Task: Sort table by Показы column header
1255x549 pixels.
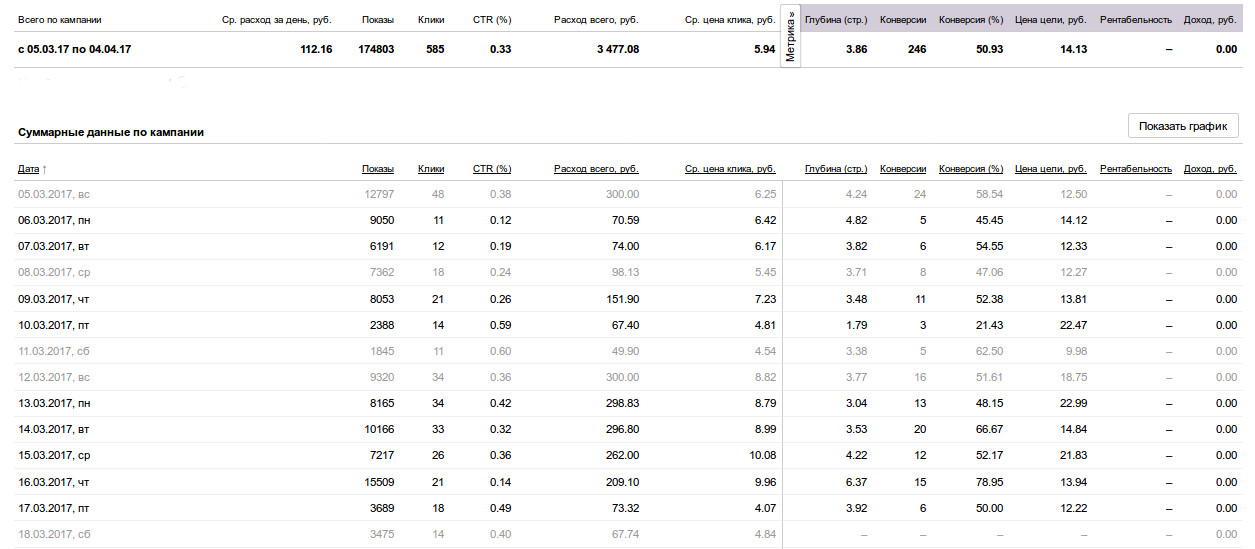Action: pos(378,169)
